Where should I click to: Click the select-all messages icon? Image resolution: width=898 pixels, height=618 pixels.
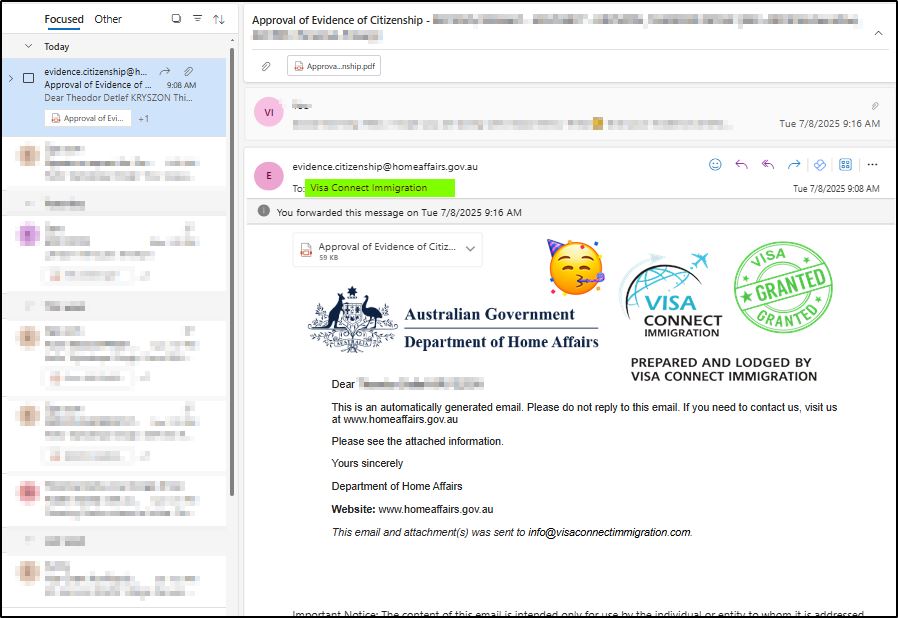click(x=176, y=18)
